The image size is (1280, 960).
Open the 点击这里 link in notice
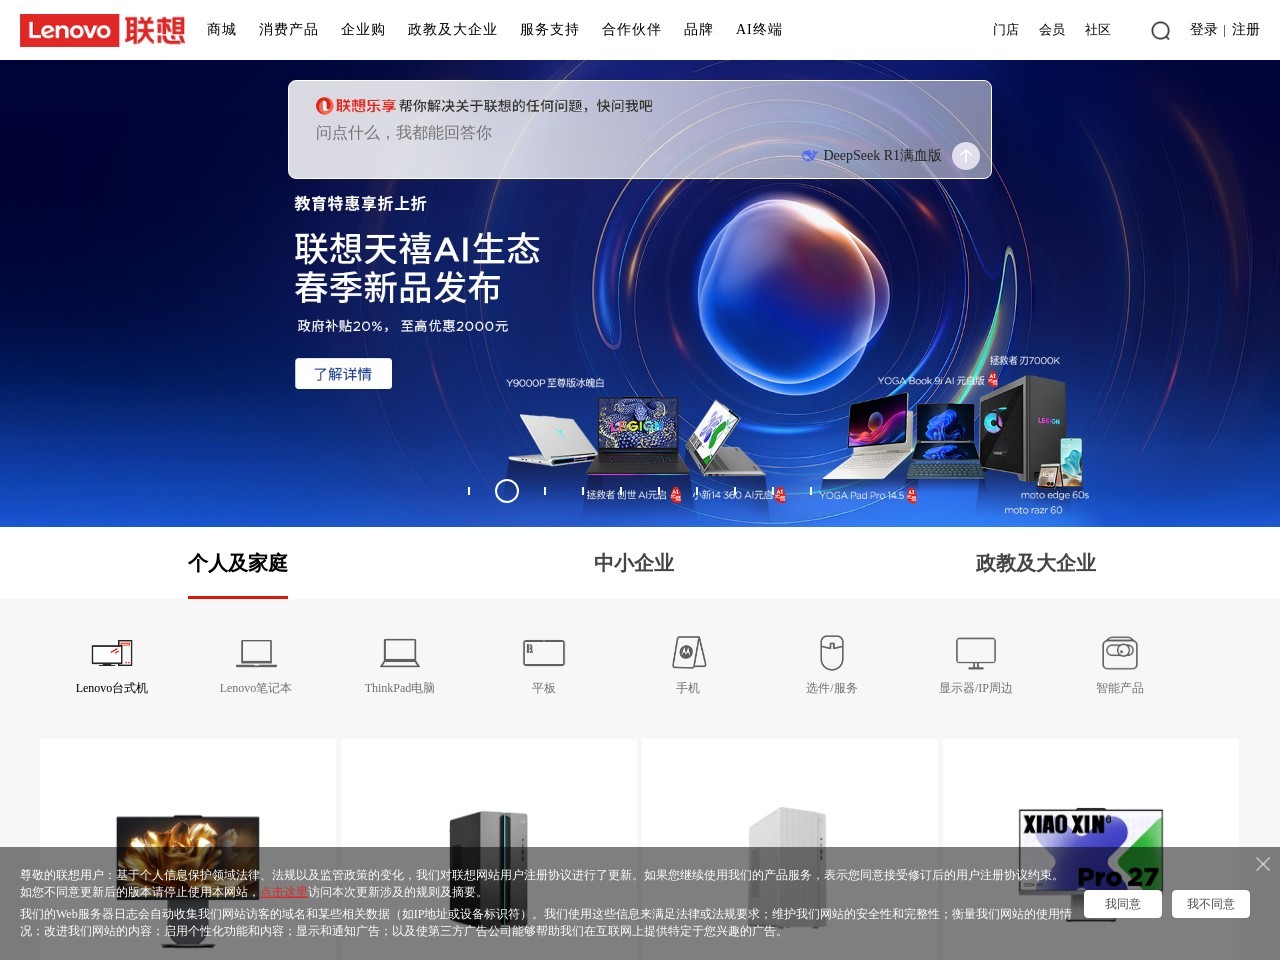(284, 892)
